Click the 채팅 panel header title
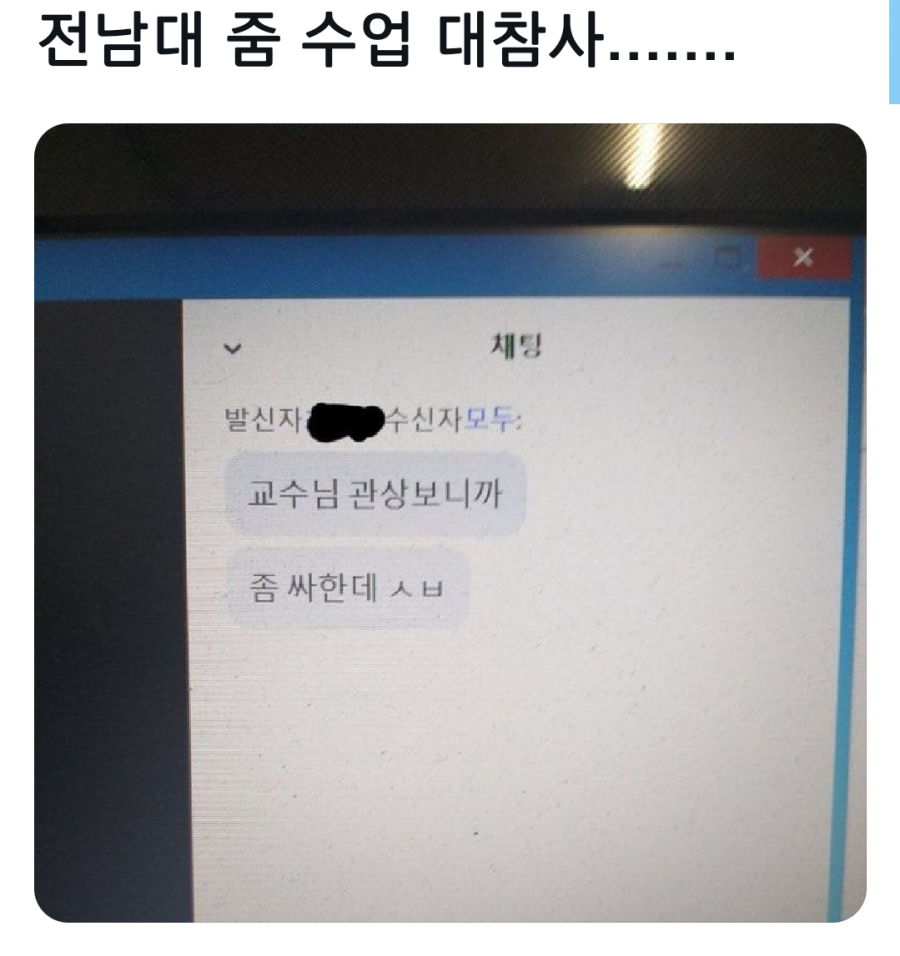This screenshot has height=956, width=900. [x=516, y=346]
